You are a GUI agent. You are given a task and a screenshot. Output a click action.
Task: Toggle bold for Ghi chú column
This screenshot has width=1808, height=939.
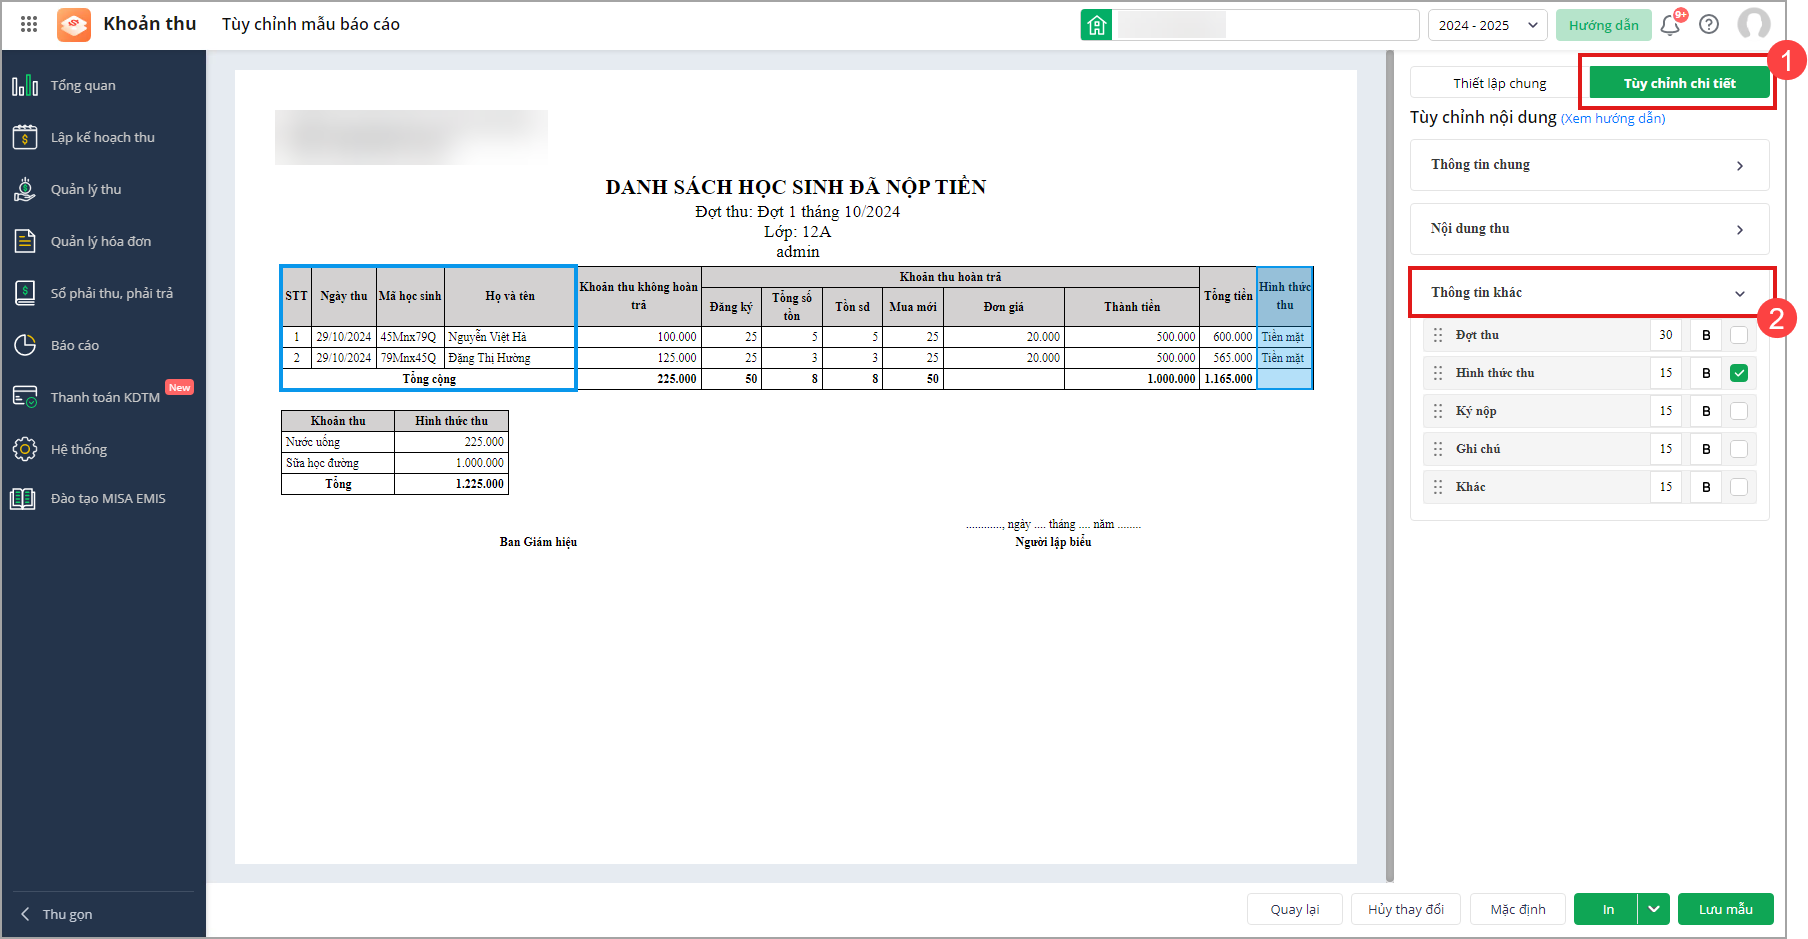click(1706, 449)
